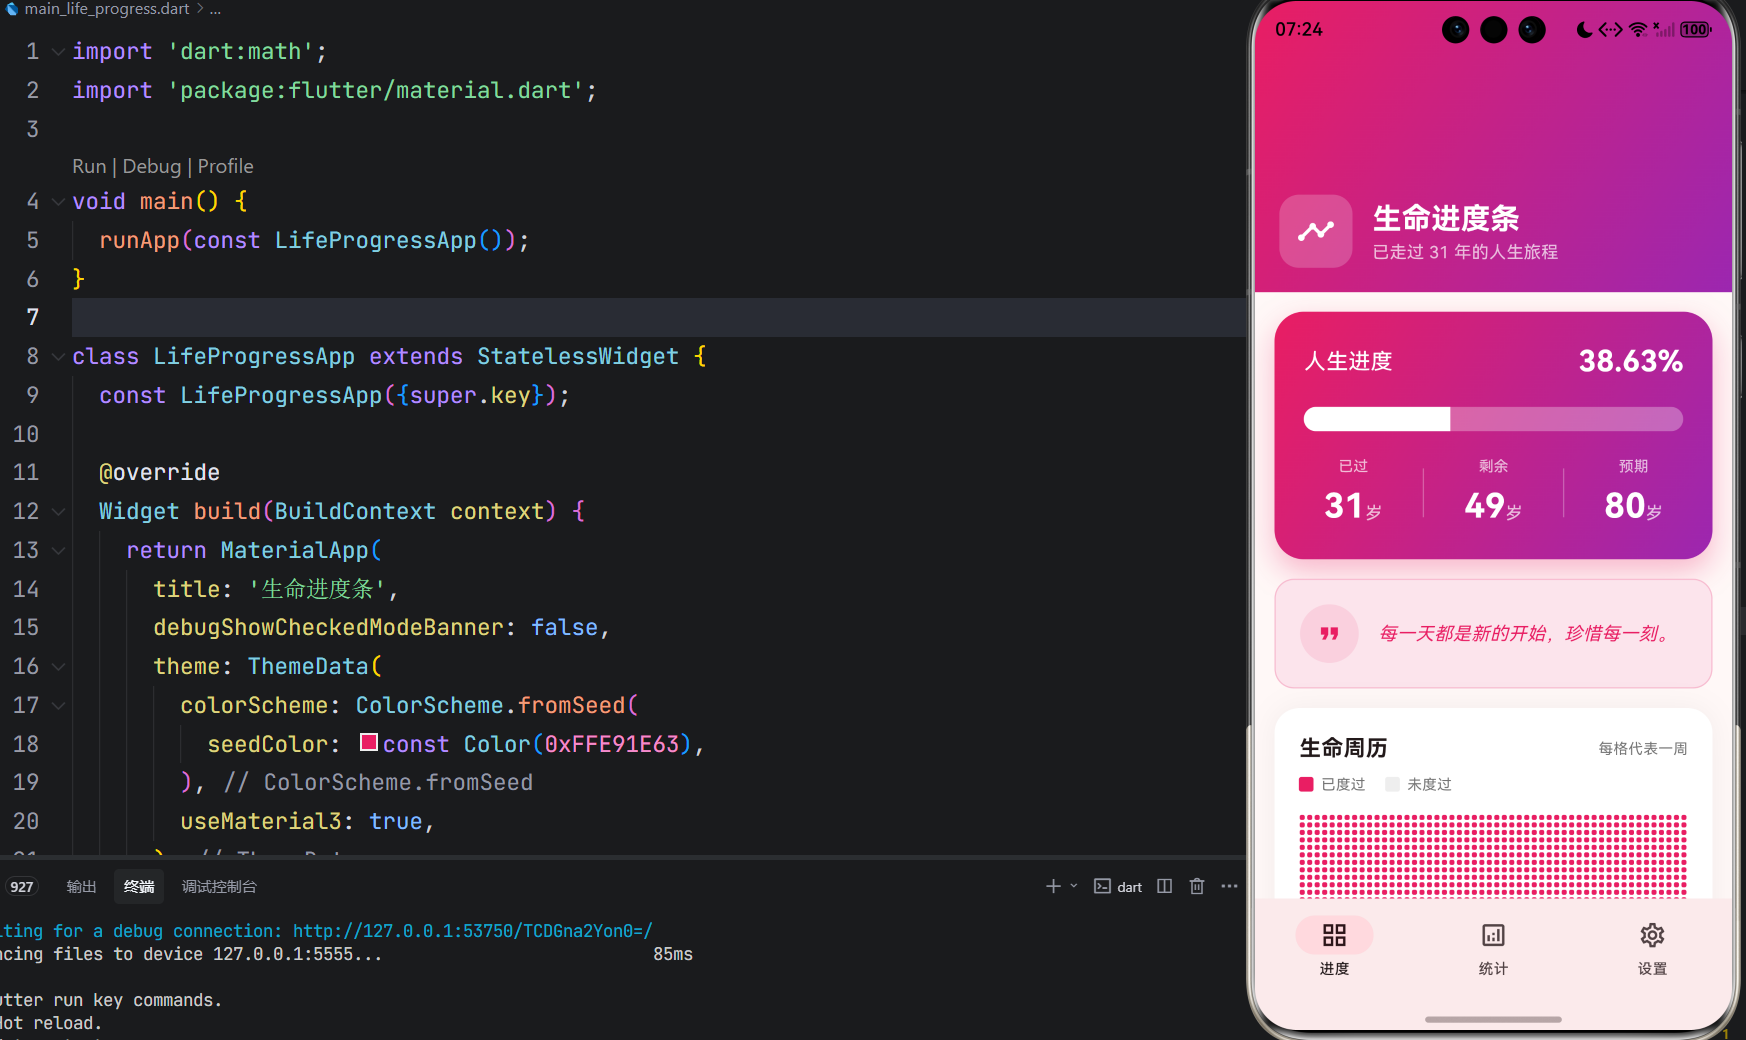Collapse ThemeData fold arrow at line 16
Image resolution: width=1746 pixels, height=1040 pixels.
58,667
